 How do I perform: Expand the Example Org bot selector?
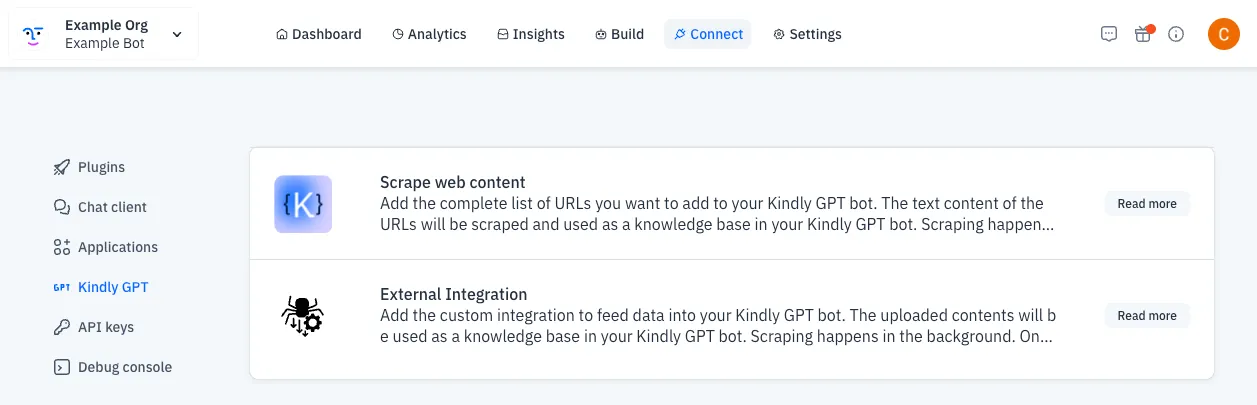coord(104,34)
